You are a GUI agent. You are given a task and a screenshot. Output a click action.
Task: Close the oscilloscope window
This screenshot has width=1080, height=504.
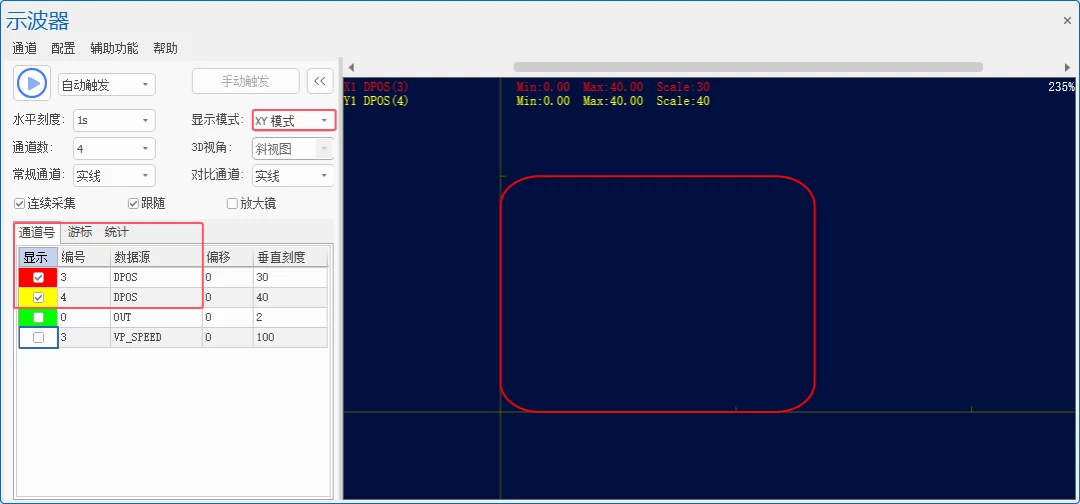(x=1067, y=21)
